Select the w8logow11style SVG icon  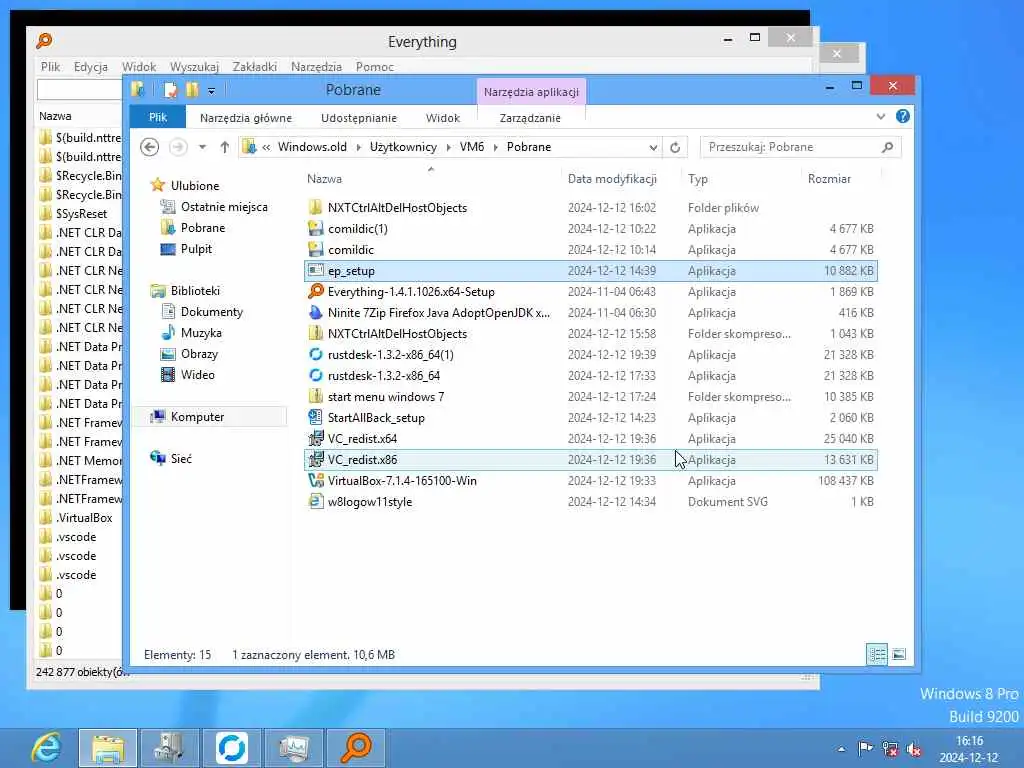click(x=316, y=502)
